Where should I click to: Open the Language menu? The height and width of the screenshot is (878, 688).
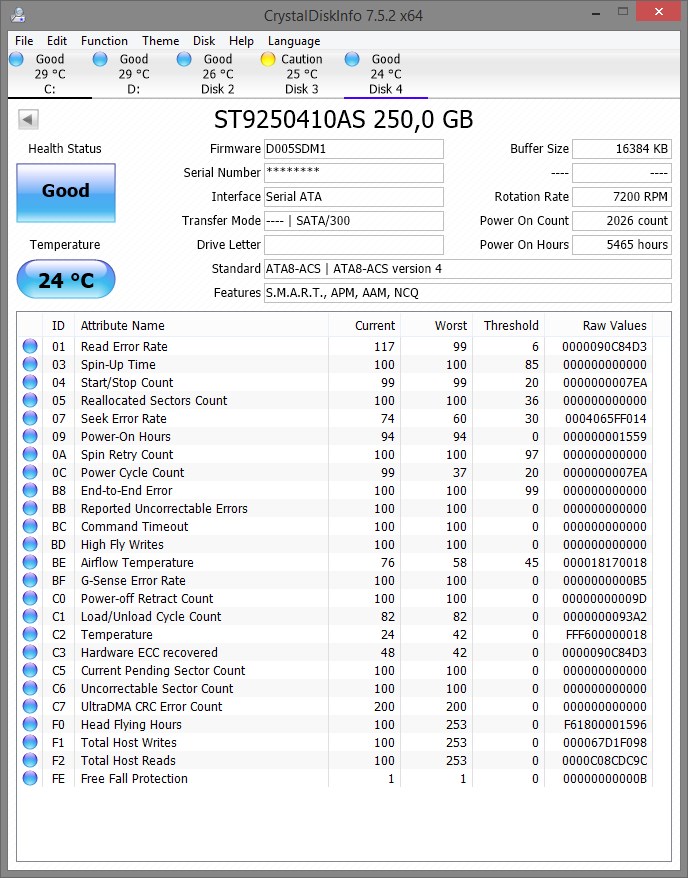pos(294,41)
